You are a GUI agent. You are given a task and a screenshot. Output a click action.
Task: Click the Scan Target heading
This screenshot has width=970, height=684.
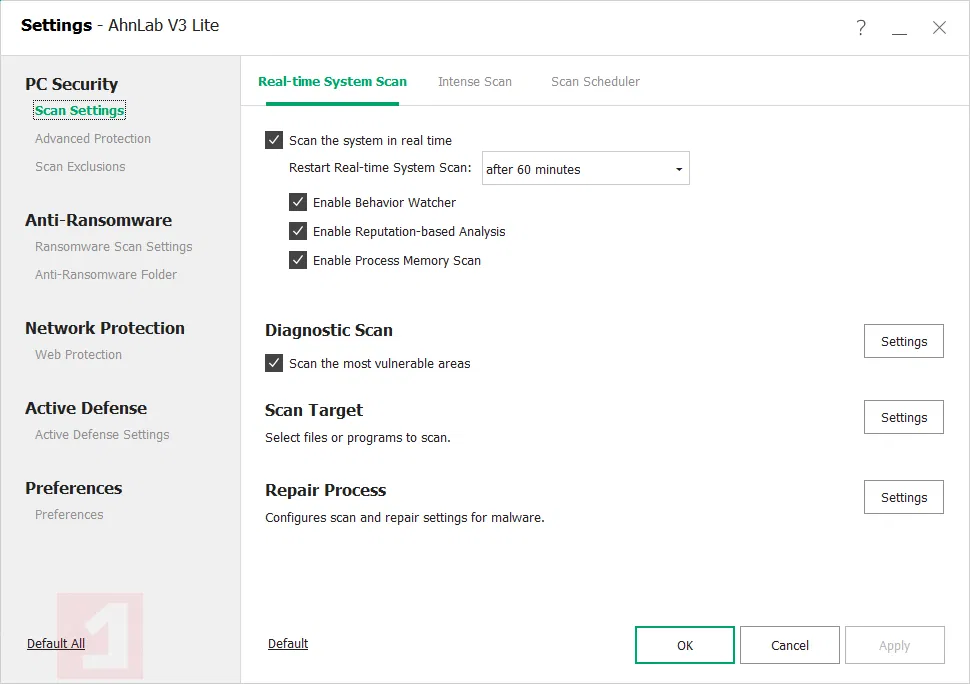[314, 410]
